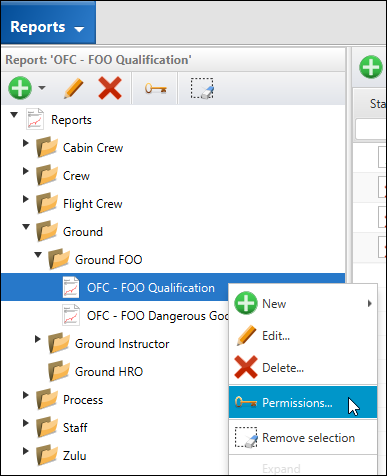Screen dimensions: 387x476
Task: Click the remove selection eraser icon in toolbar
Action: click(202, 88)
